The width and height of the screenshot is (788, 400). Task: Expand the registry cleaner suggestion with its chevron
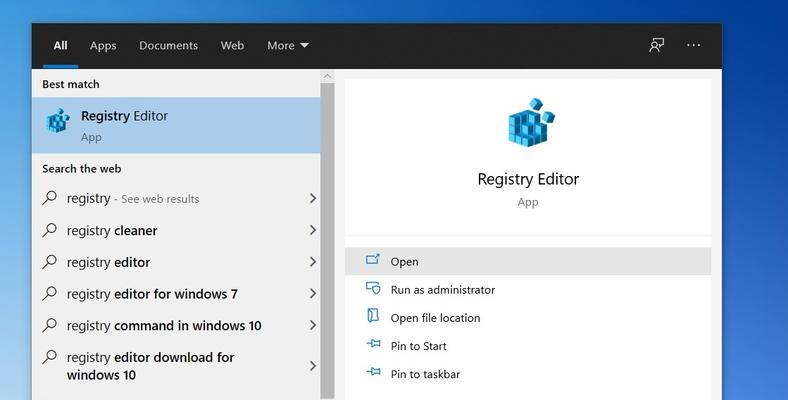313,230
